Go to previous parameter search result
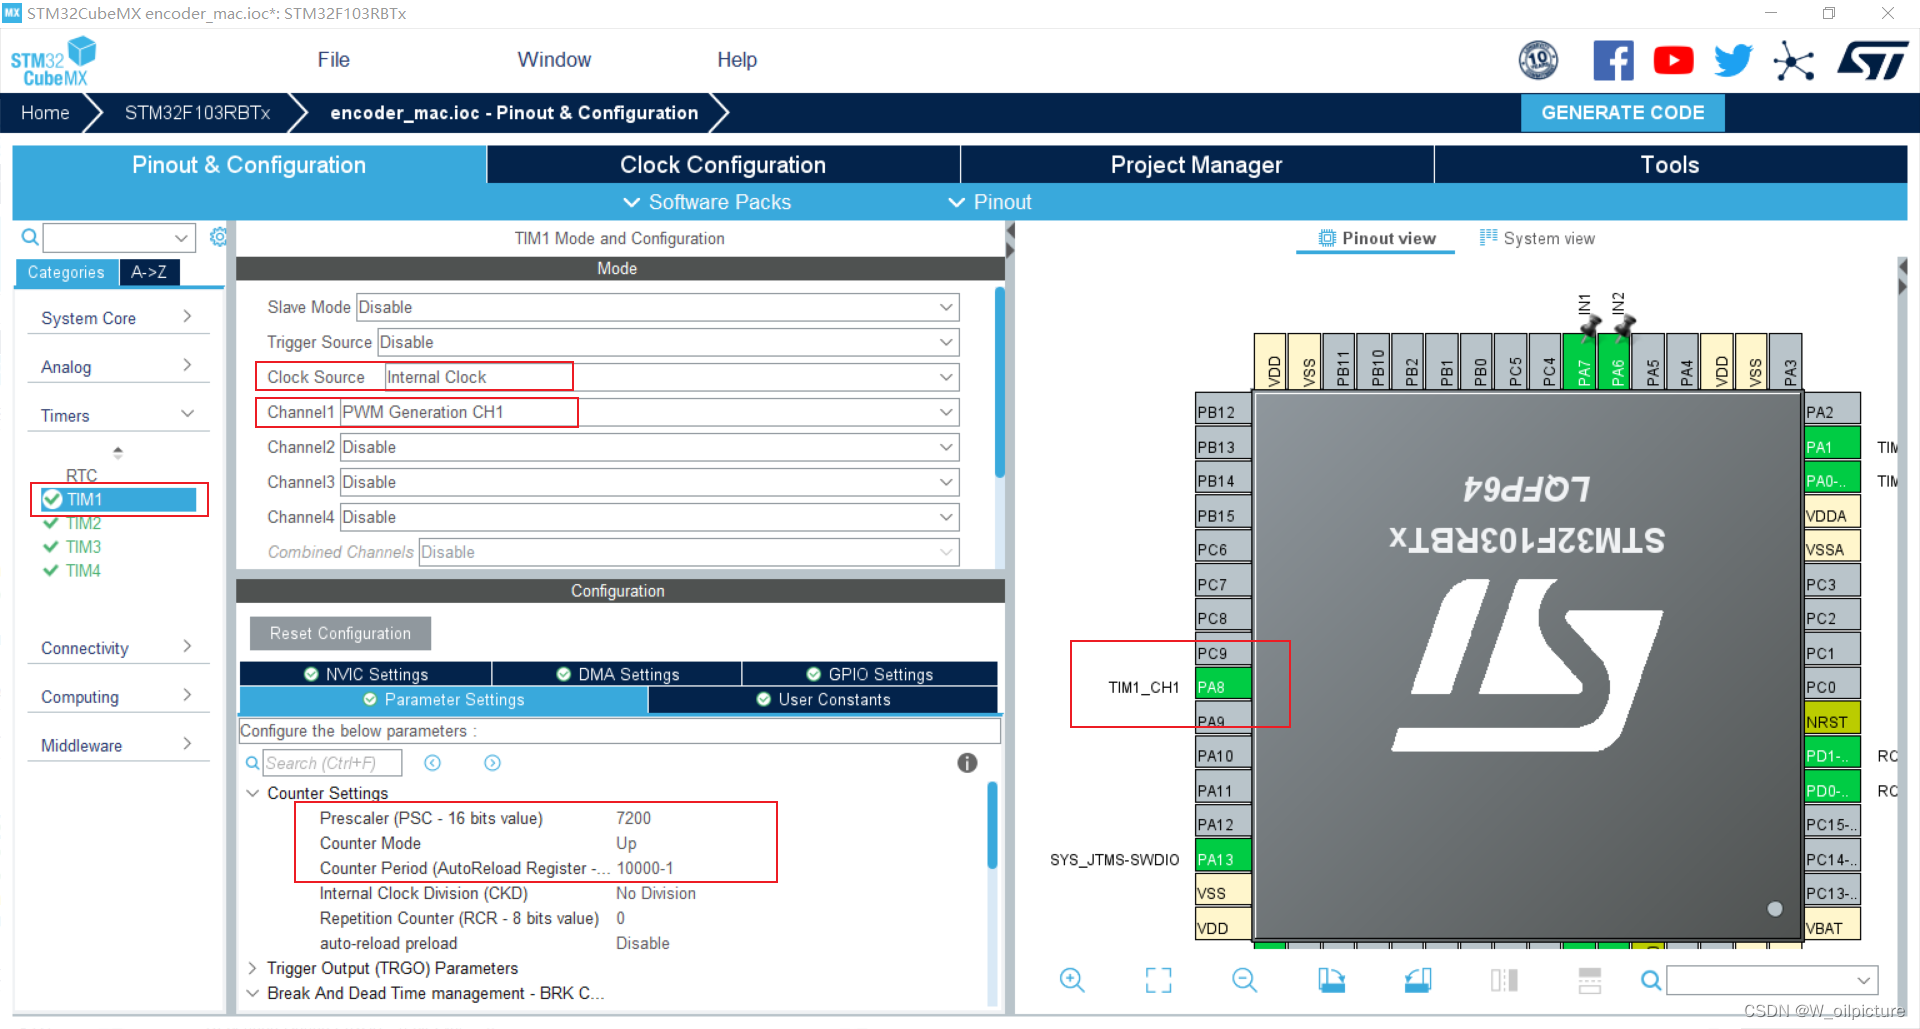The width and height of the screenshot is (1920, 1029). 432,763
